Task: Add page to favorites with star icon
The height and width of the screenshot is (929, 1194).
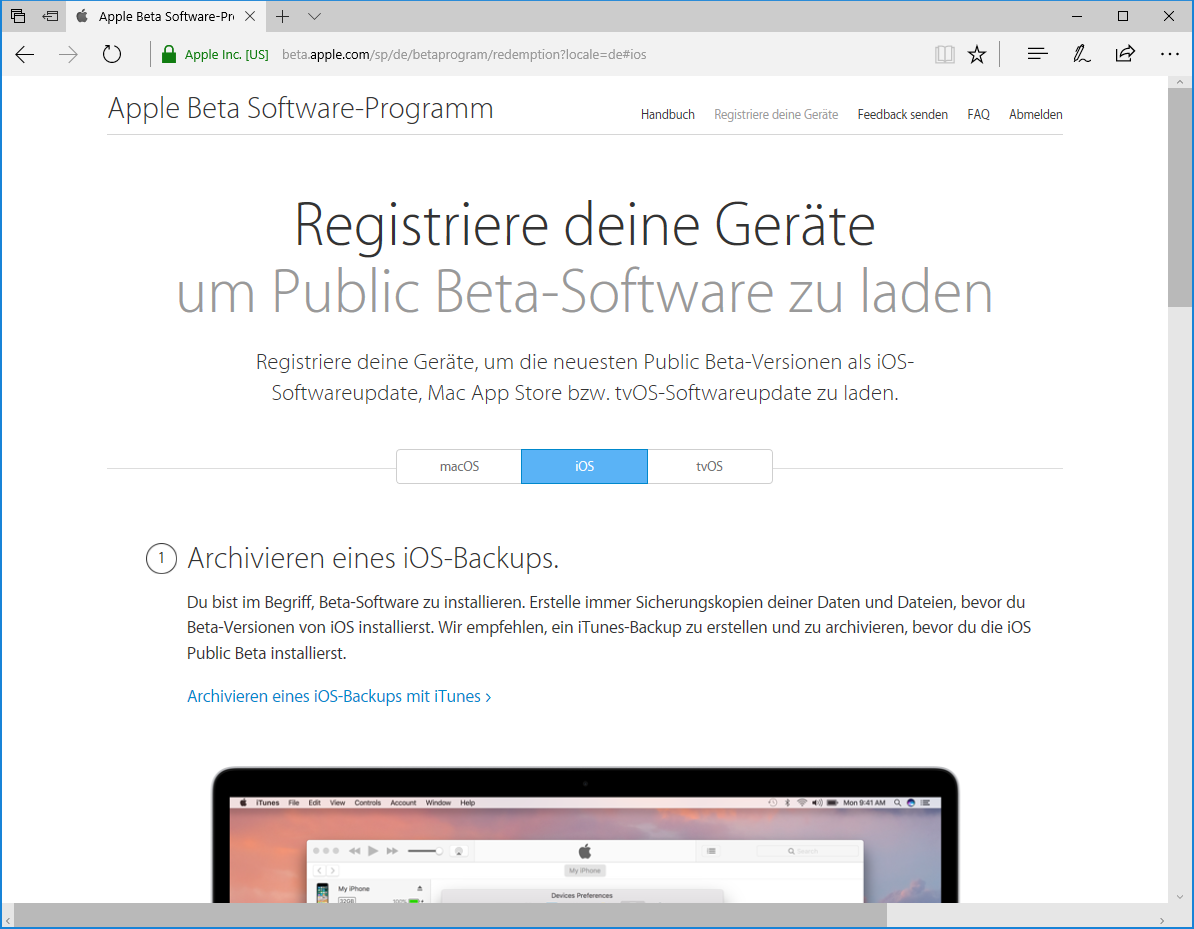Action: 977,55
